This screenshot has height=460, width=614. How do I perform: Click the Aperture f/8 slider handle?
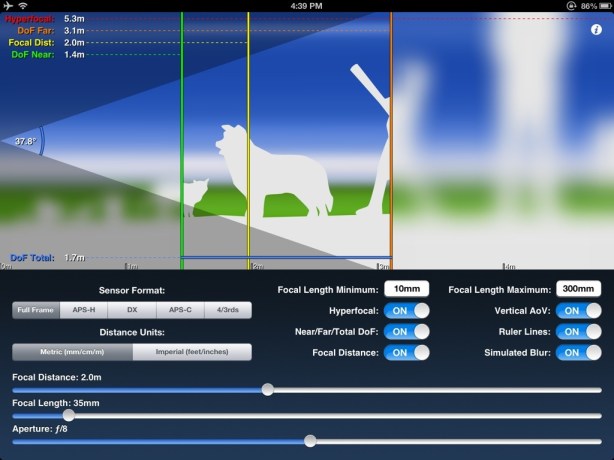coord(310,440)
